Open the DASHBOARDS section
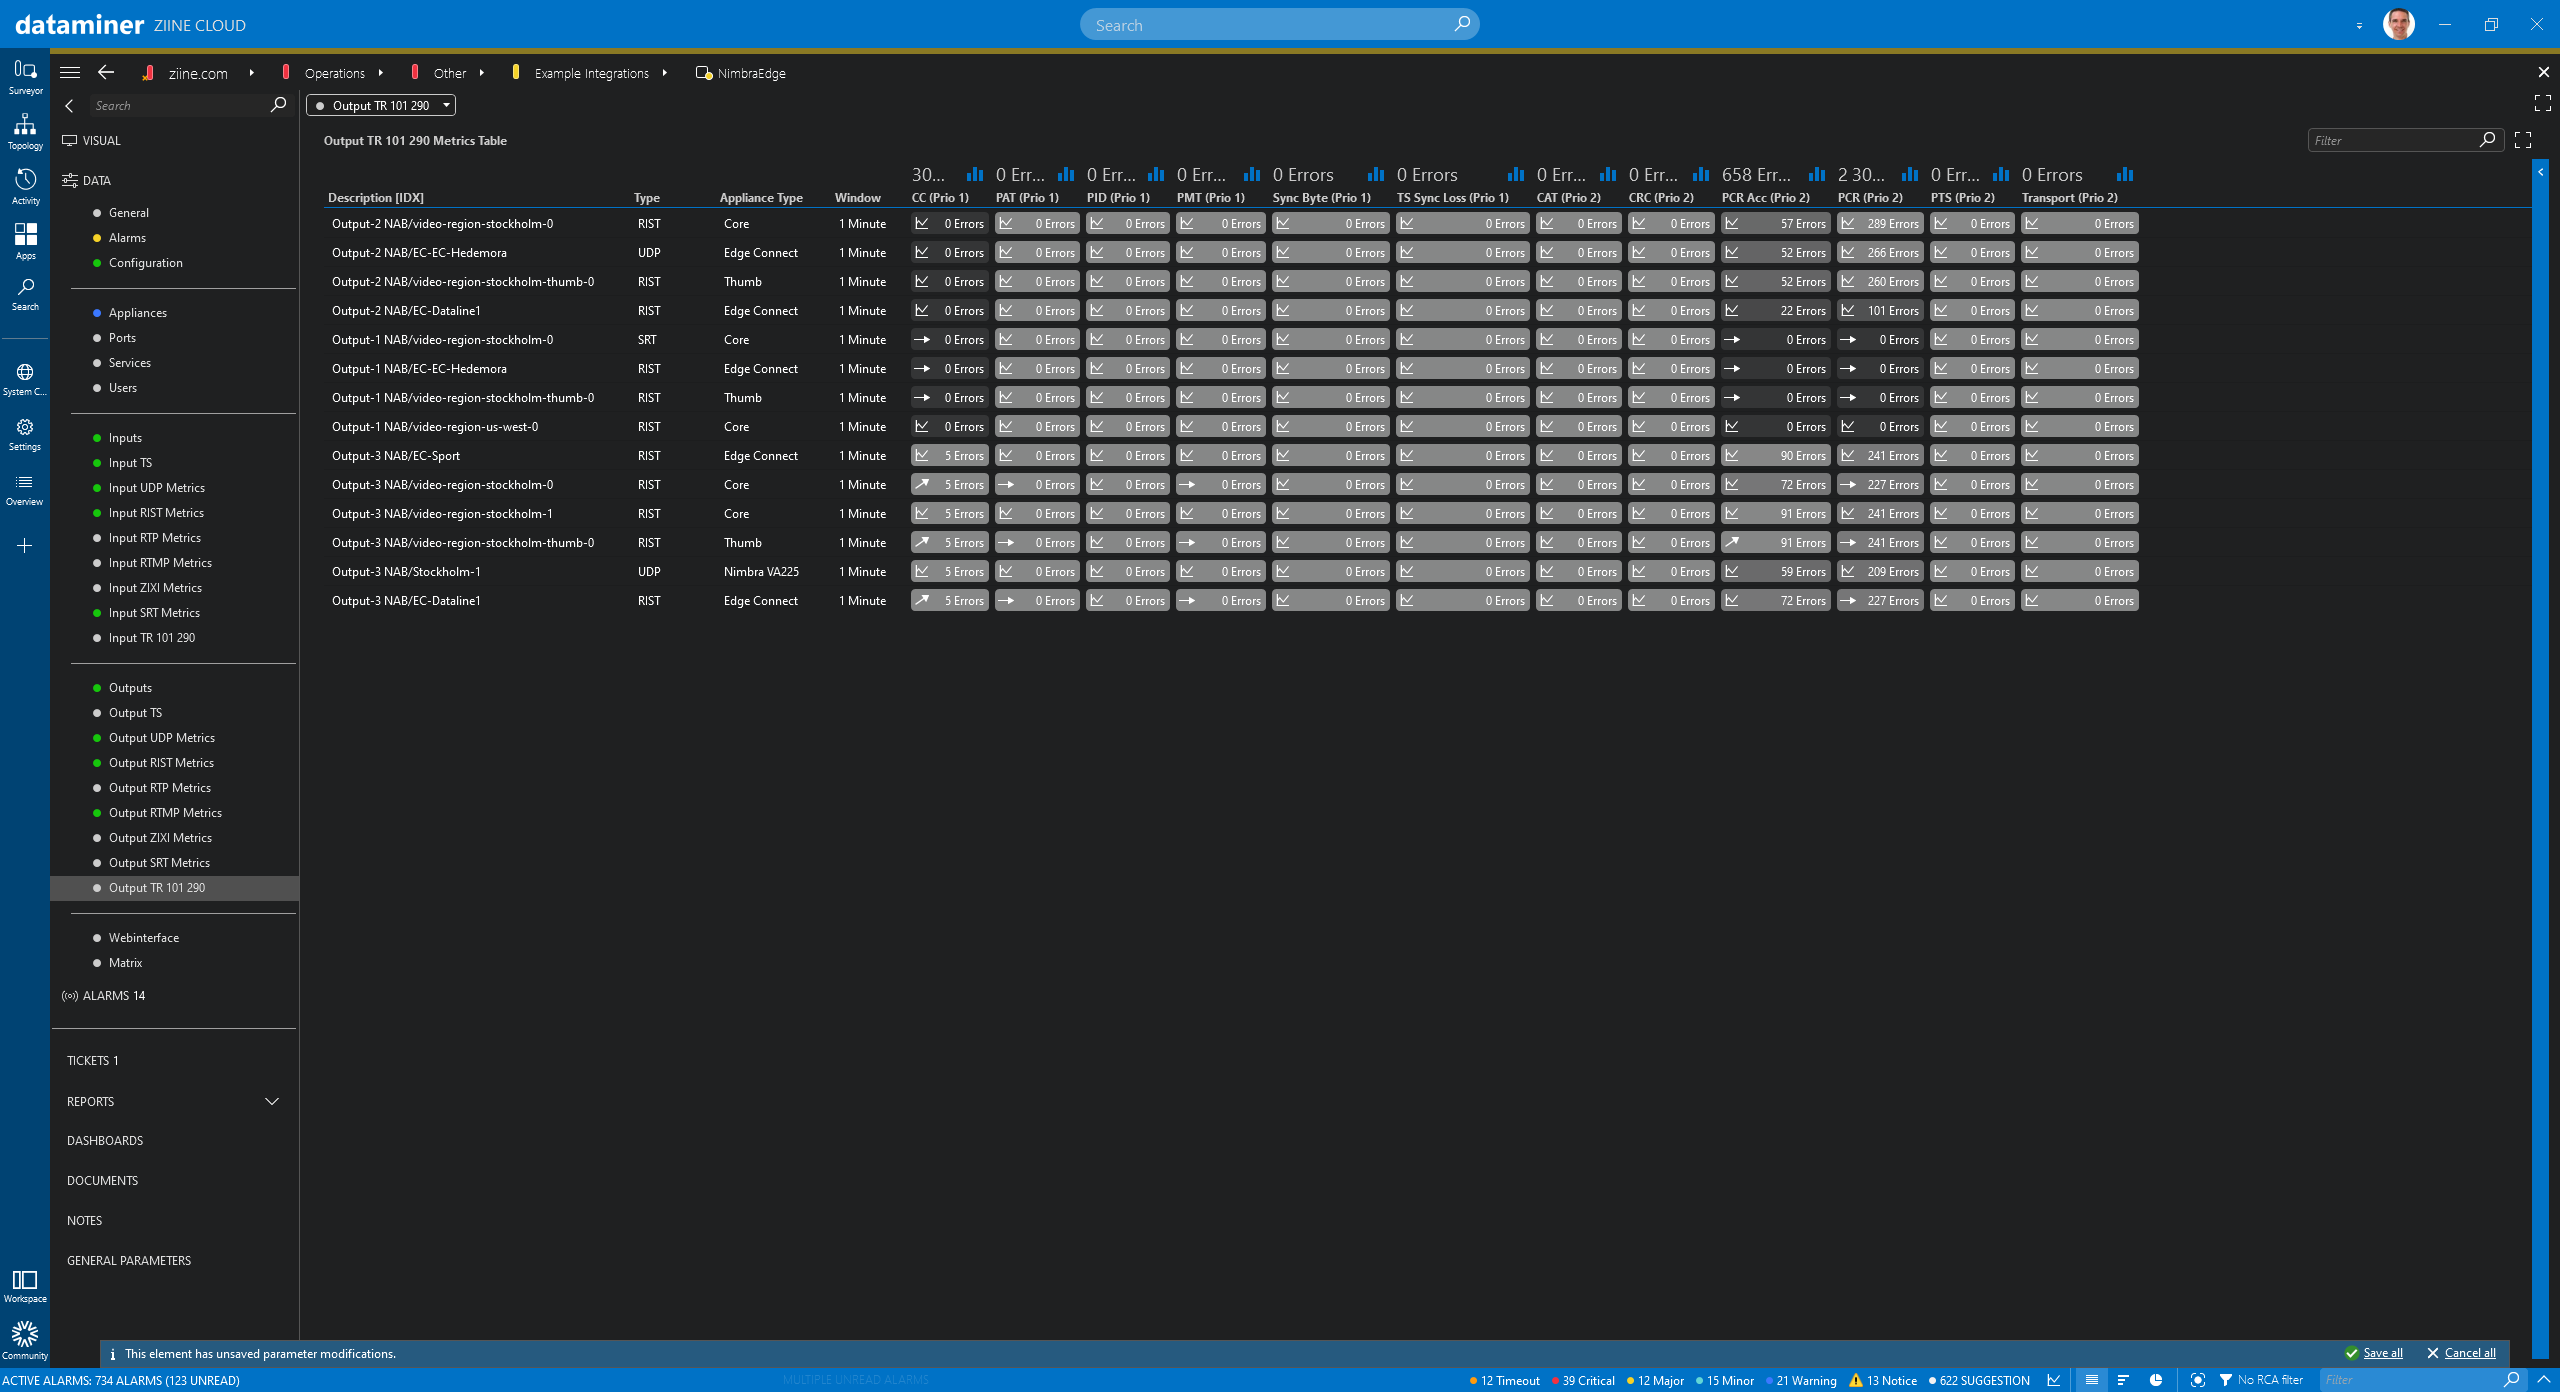The image size is (2560, 1392). [105, 1141]
